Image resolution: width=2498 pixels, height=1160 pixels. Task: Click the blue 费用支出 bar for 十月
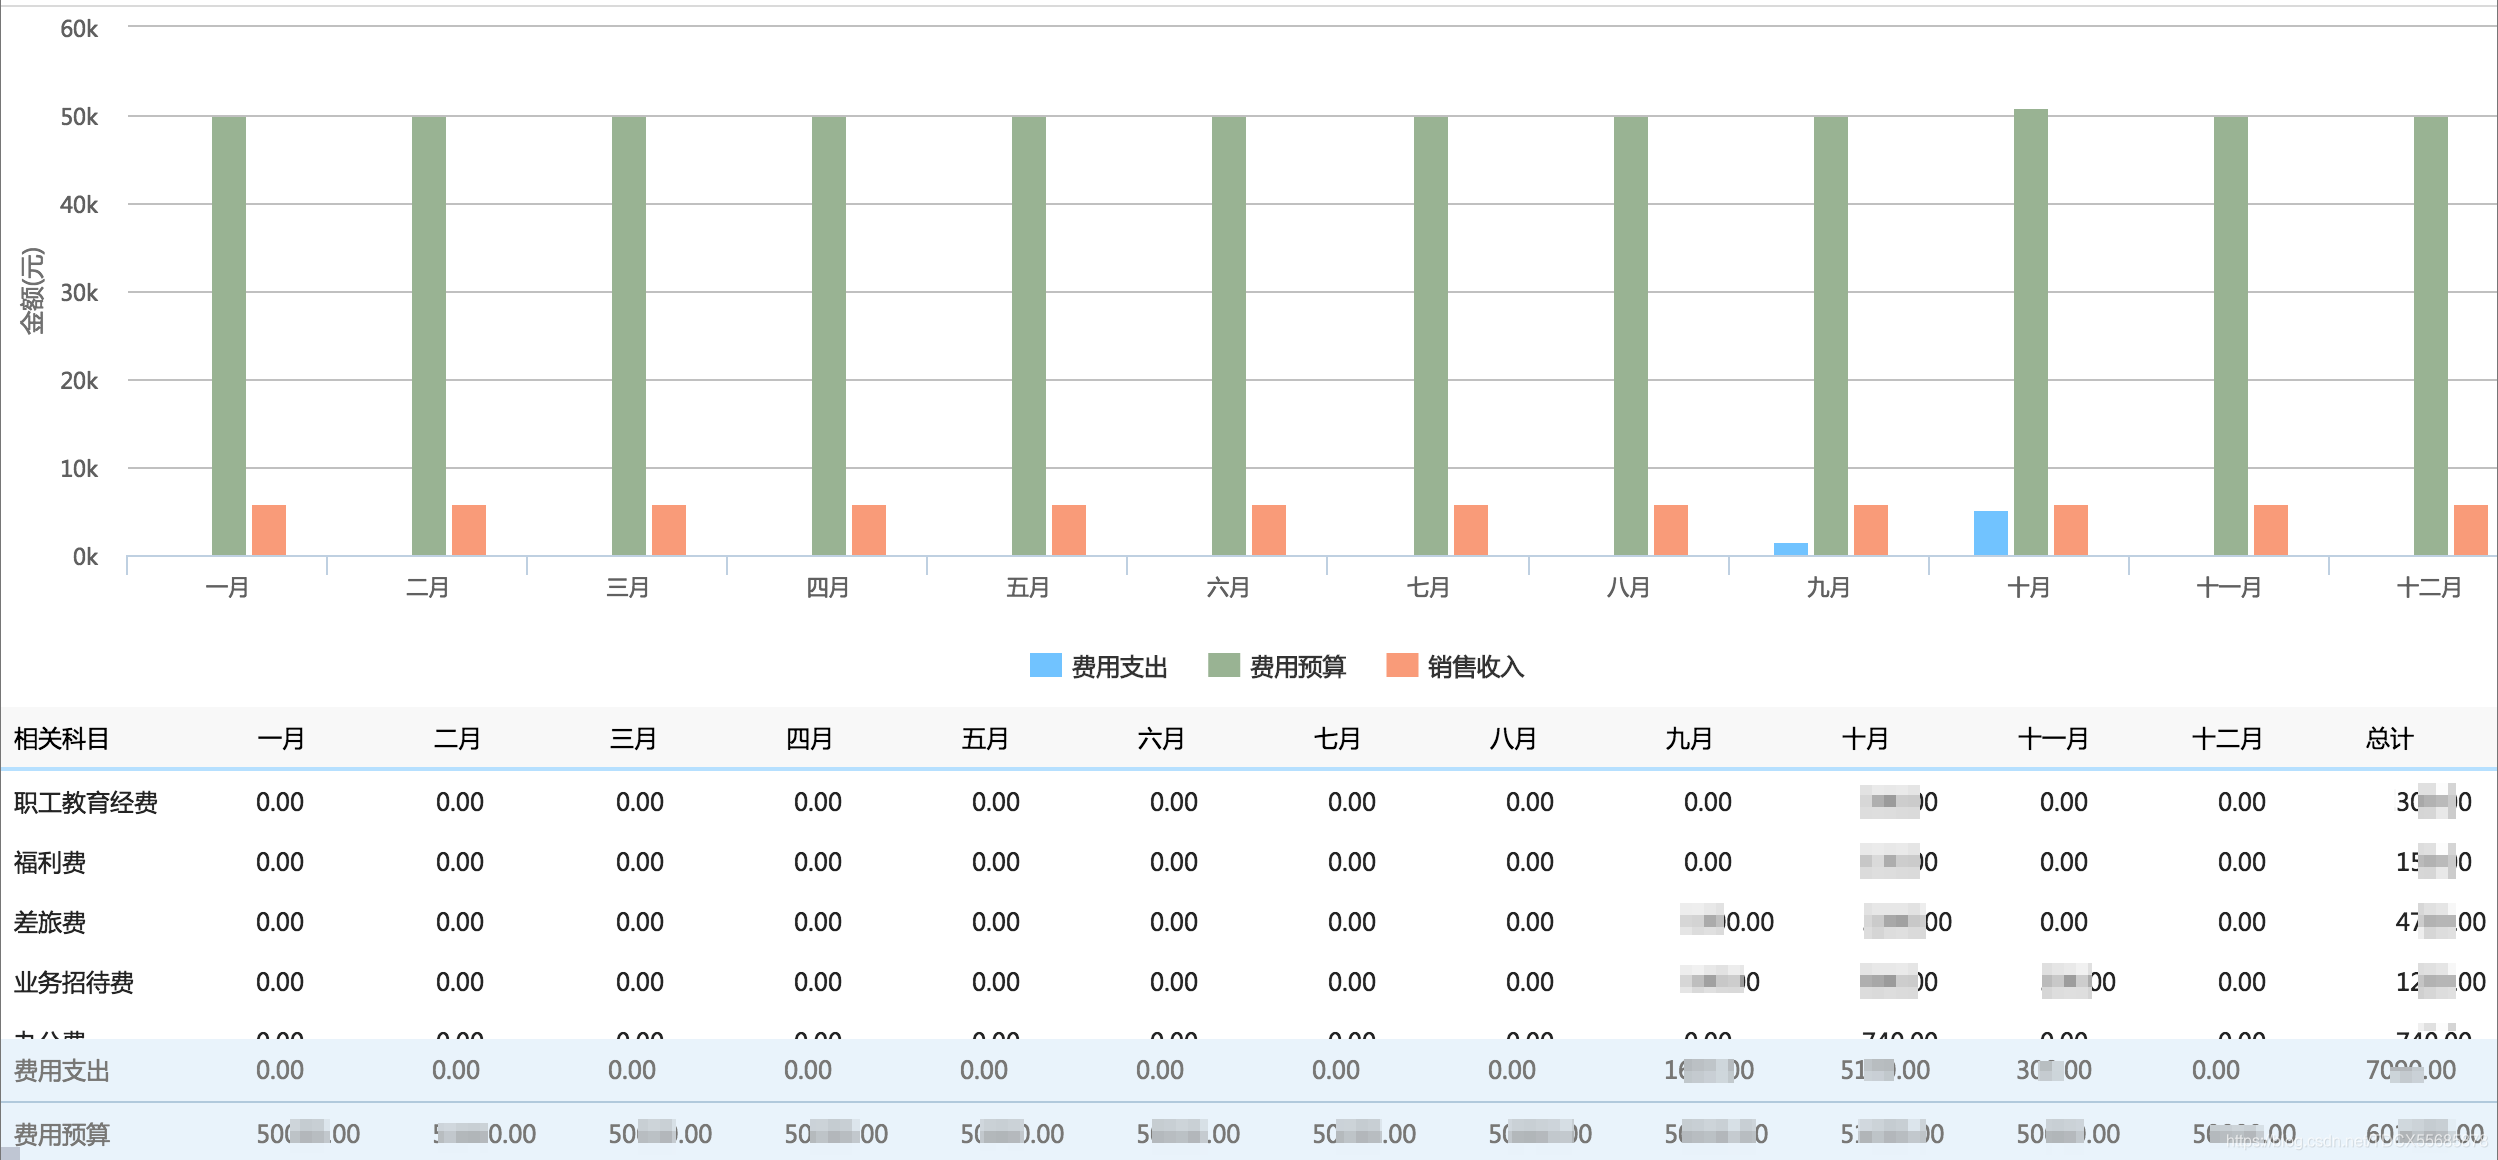1990,533
